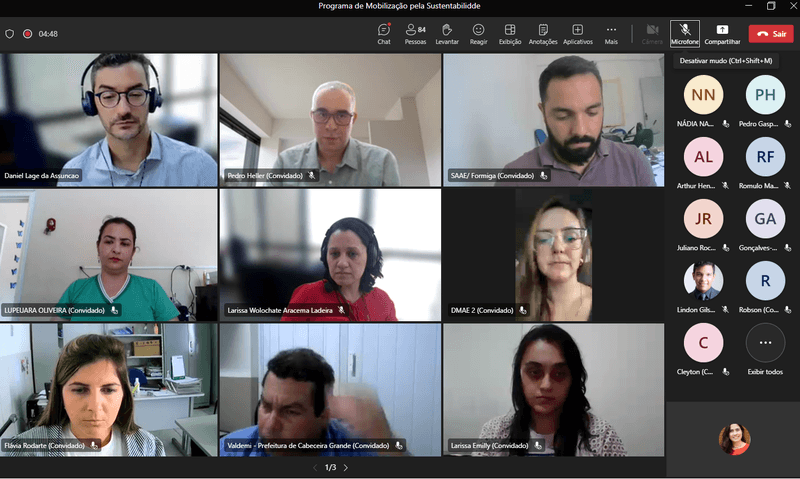Screen dimensions: 800x479
Task: Leave the meeting with Sair button
Action: 771,34
